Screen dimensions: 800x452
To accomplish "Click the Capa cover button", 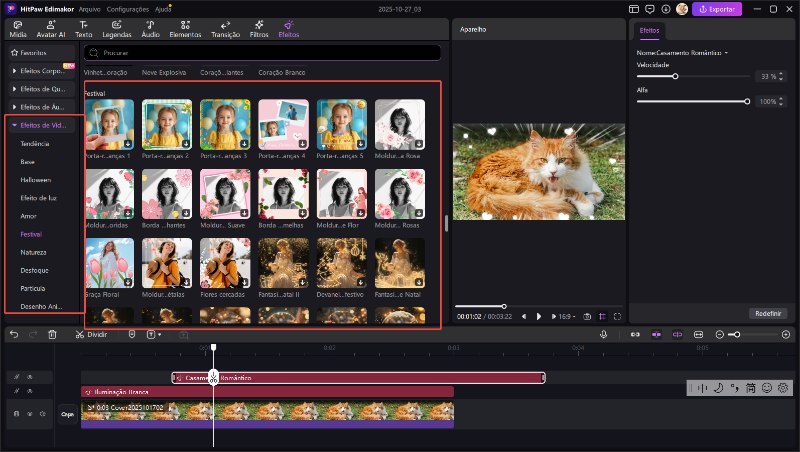I will (x=67, y=414).
